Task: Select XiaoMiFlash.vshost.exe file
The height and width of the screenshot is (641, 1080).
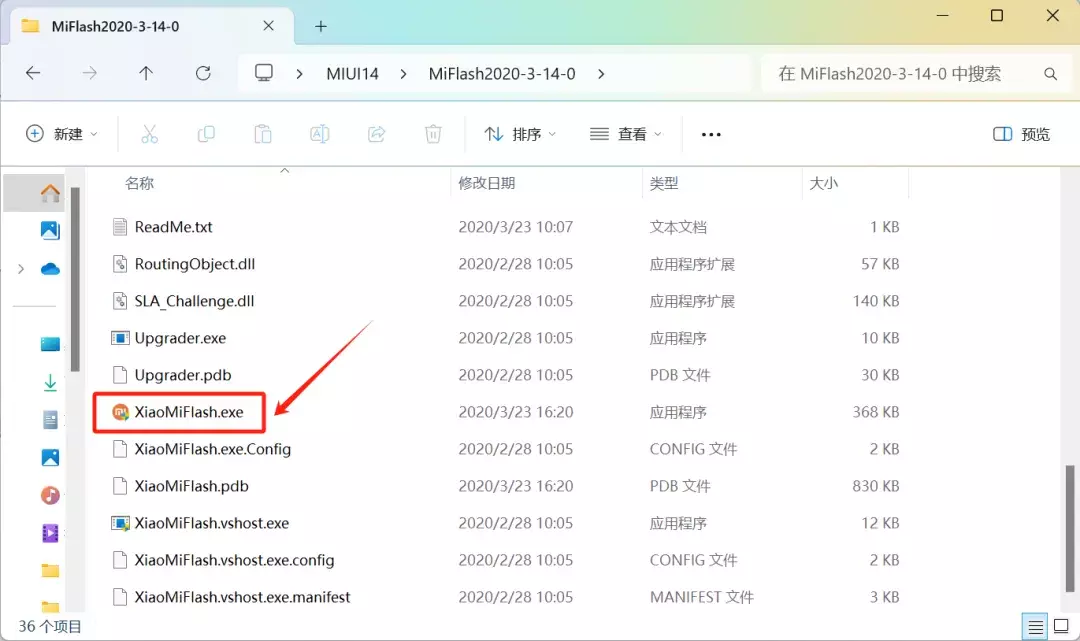Action: coord(211,523)
